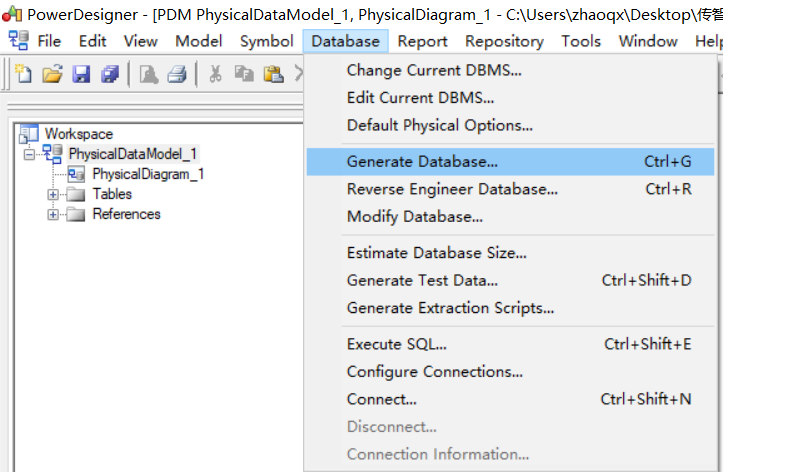Viewport: 795px width, 472px height.
Task: Click the Workspace icon in the browser tree
Action: click(x=28, y=134)
